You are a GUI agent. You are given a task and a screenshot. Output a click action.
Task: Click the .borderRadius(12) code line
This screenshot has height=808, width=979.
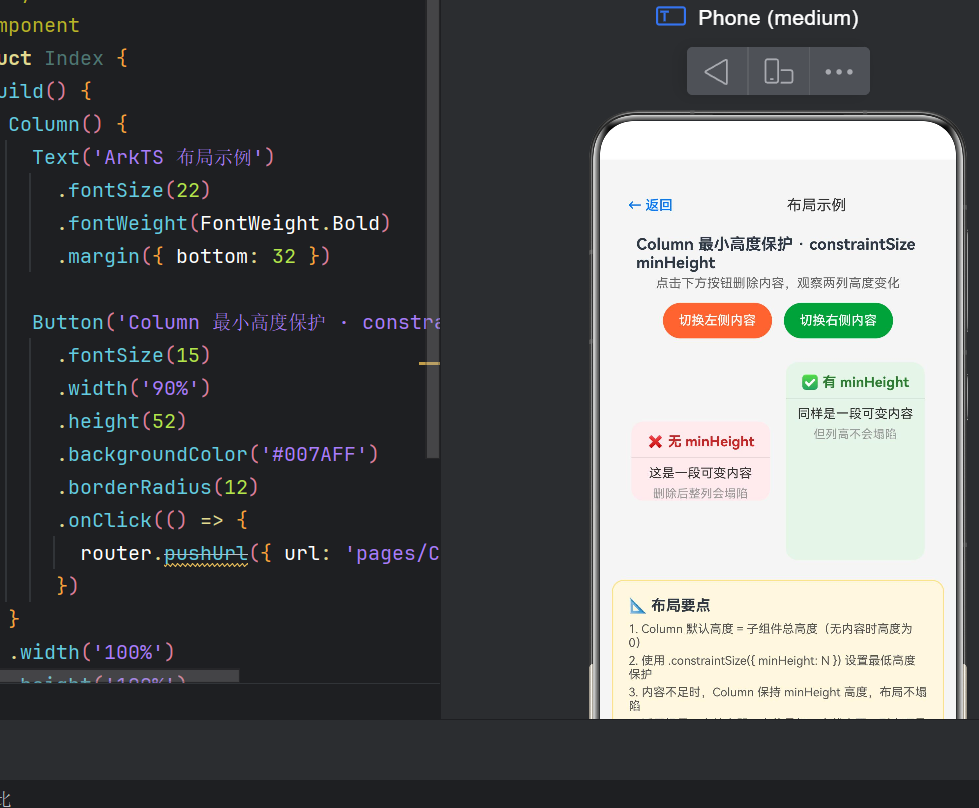point(157,488)
